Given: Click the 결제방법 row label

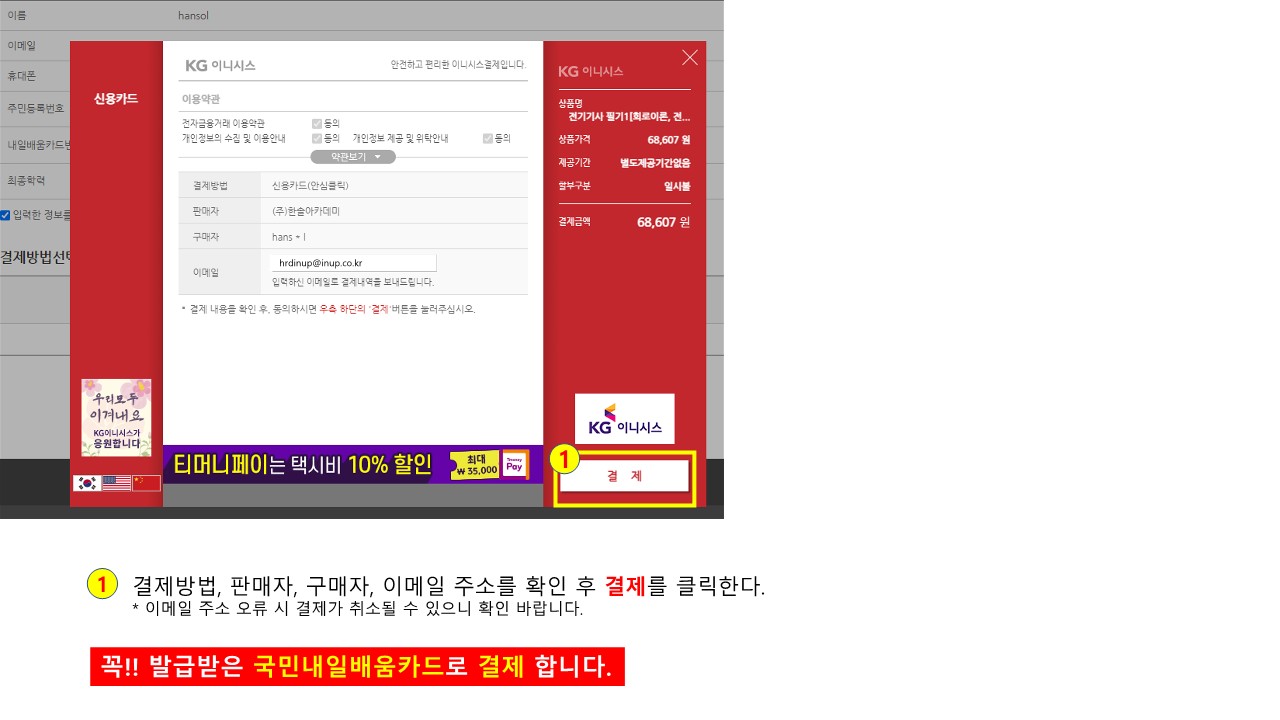Looking at the screenshot, I should click(x=210, y=186).
